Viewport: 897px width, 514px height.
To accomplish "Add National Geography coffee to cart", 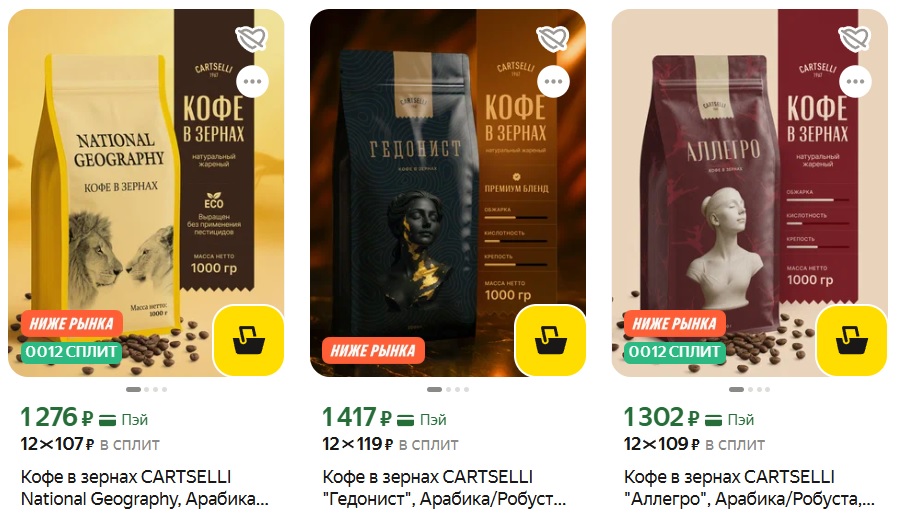I will point(249,340).
